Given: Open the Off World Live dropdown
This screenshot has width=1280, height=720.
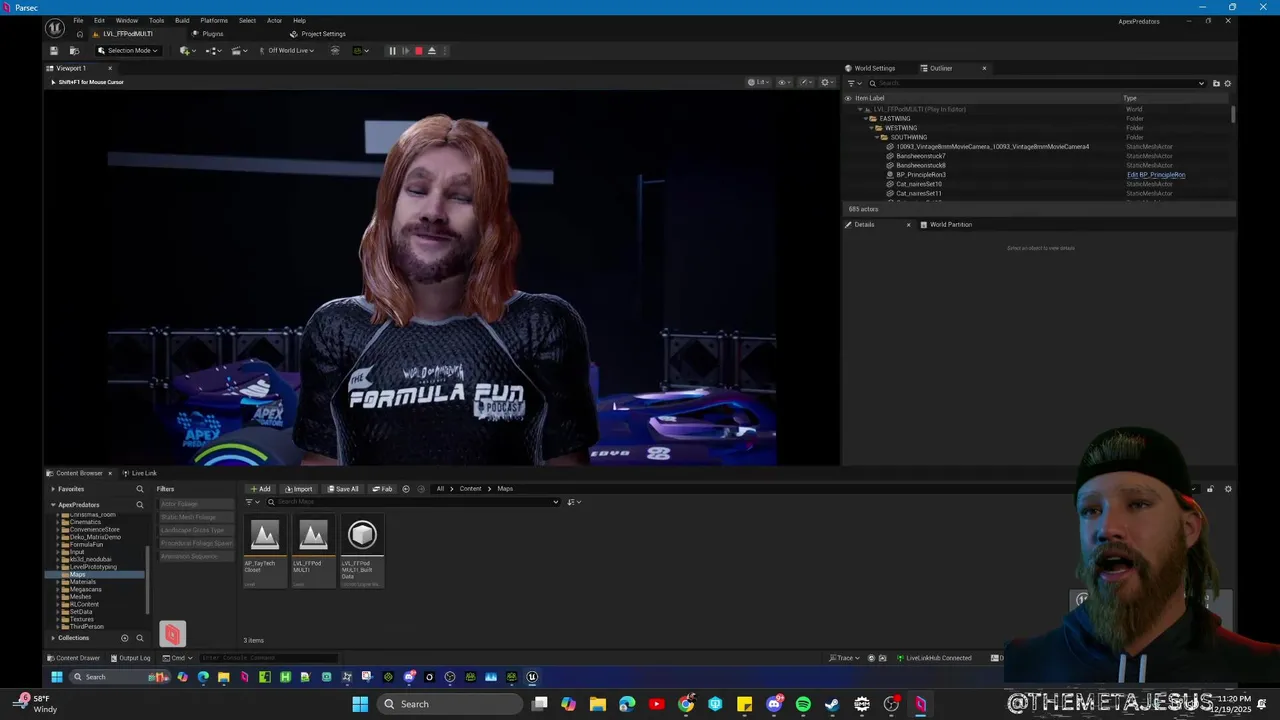Looking at the screenshot, I should point(287,51).
